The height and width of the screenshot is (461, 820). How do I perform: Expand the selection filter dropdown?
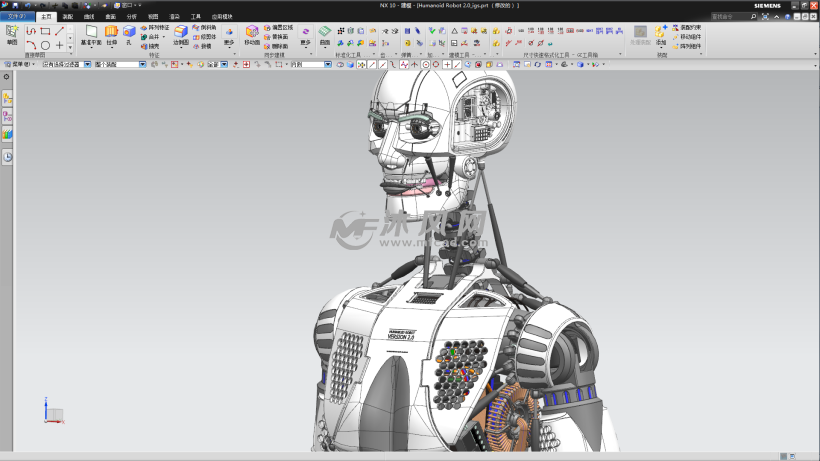coord(87,64)
